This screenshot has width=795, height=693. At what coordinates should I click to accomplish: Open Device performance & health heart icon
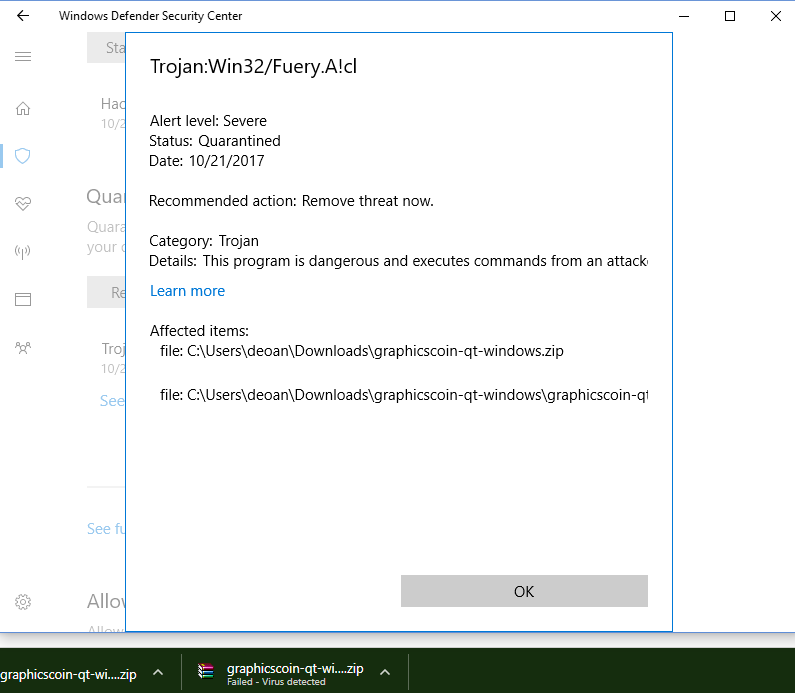[x=23, y=203]
